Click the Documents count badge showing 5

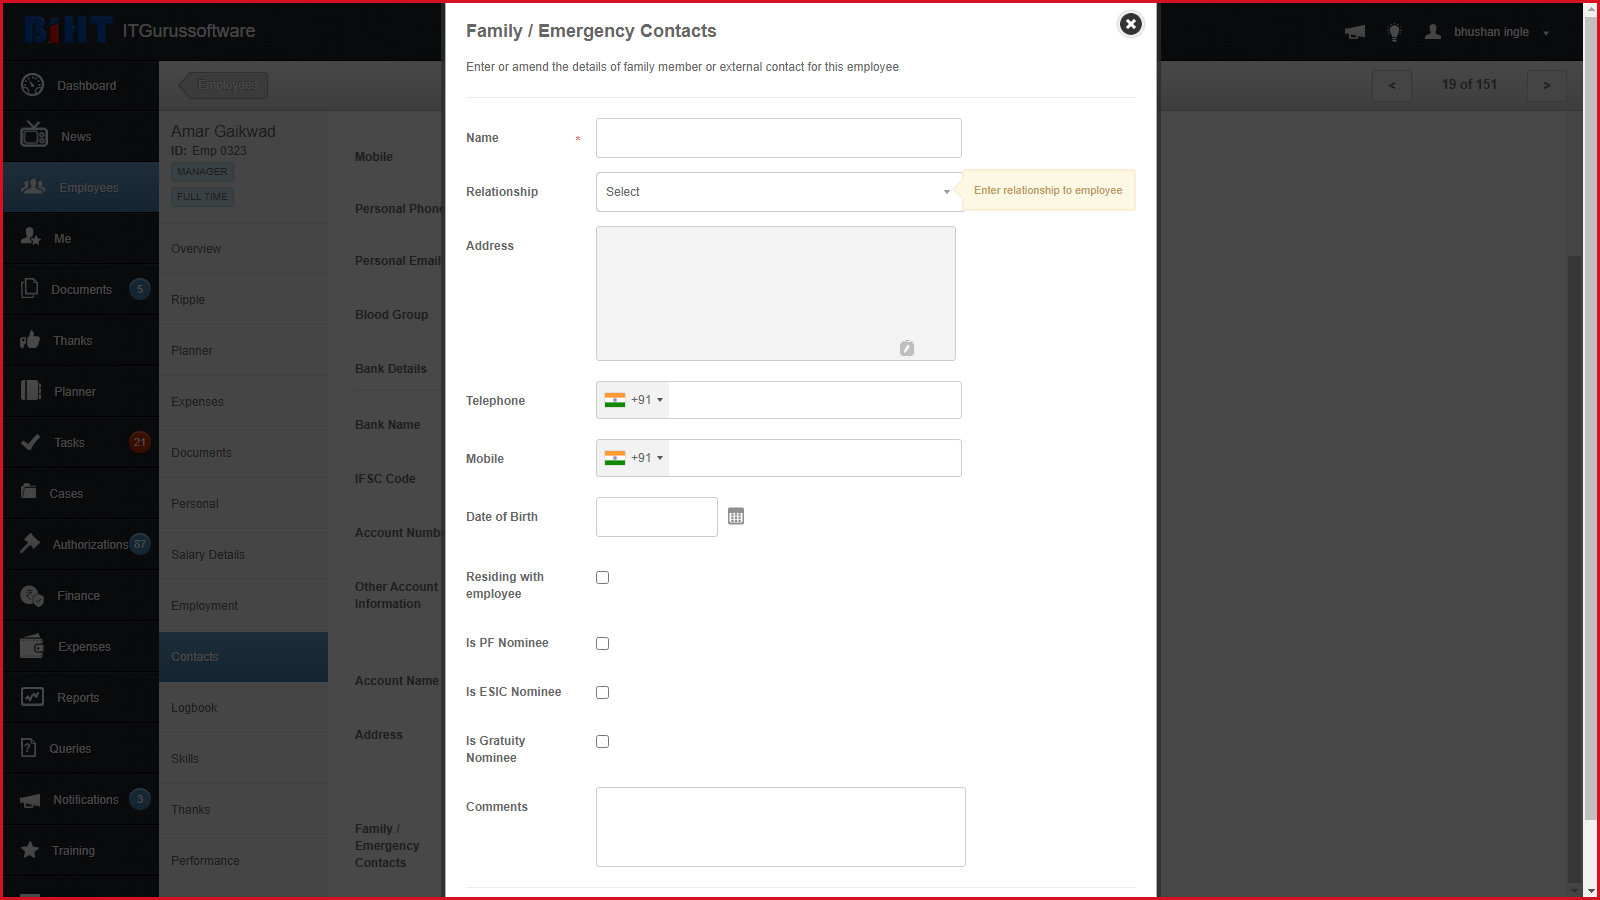140,289
